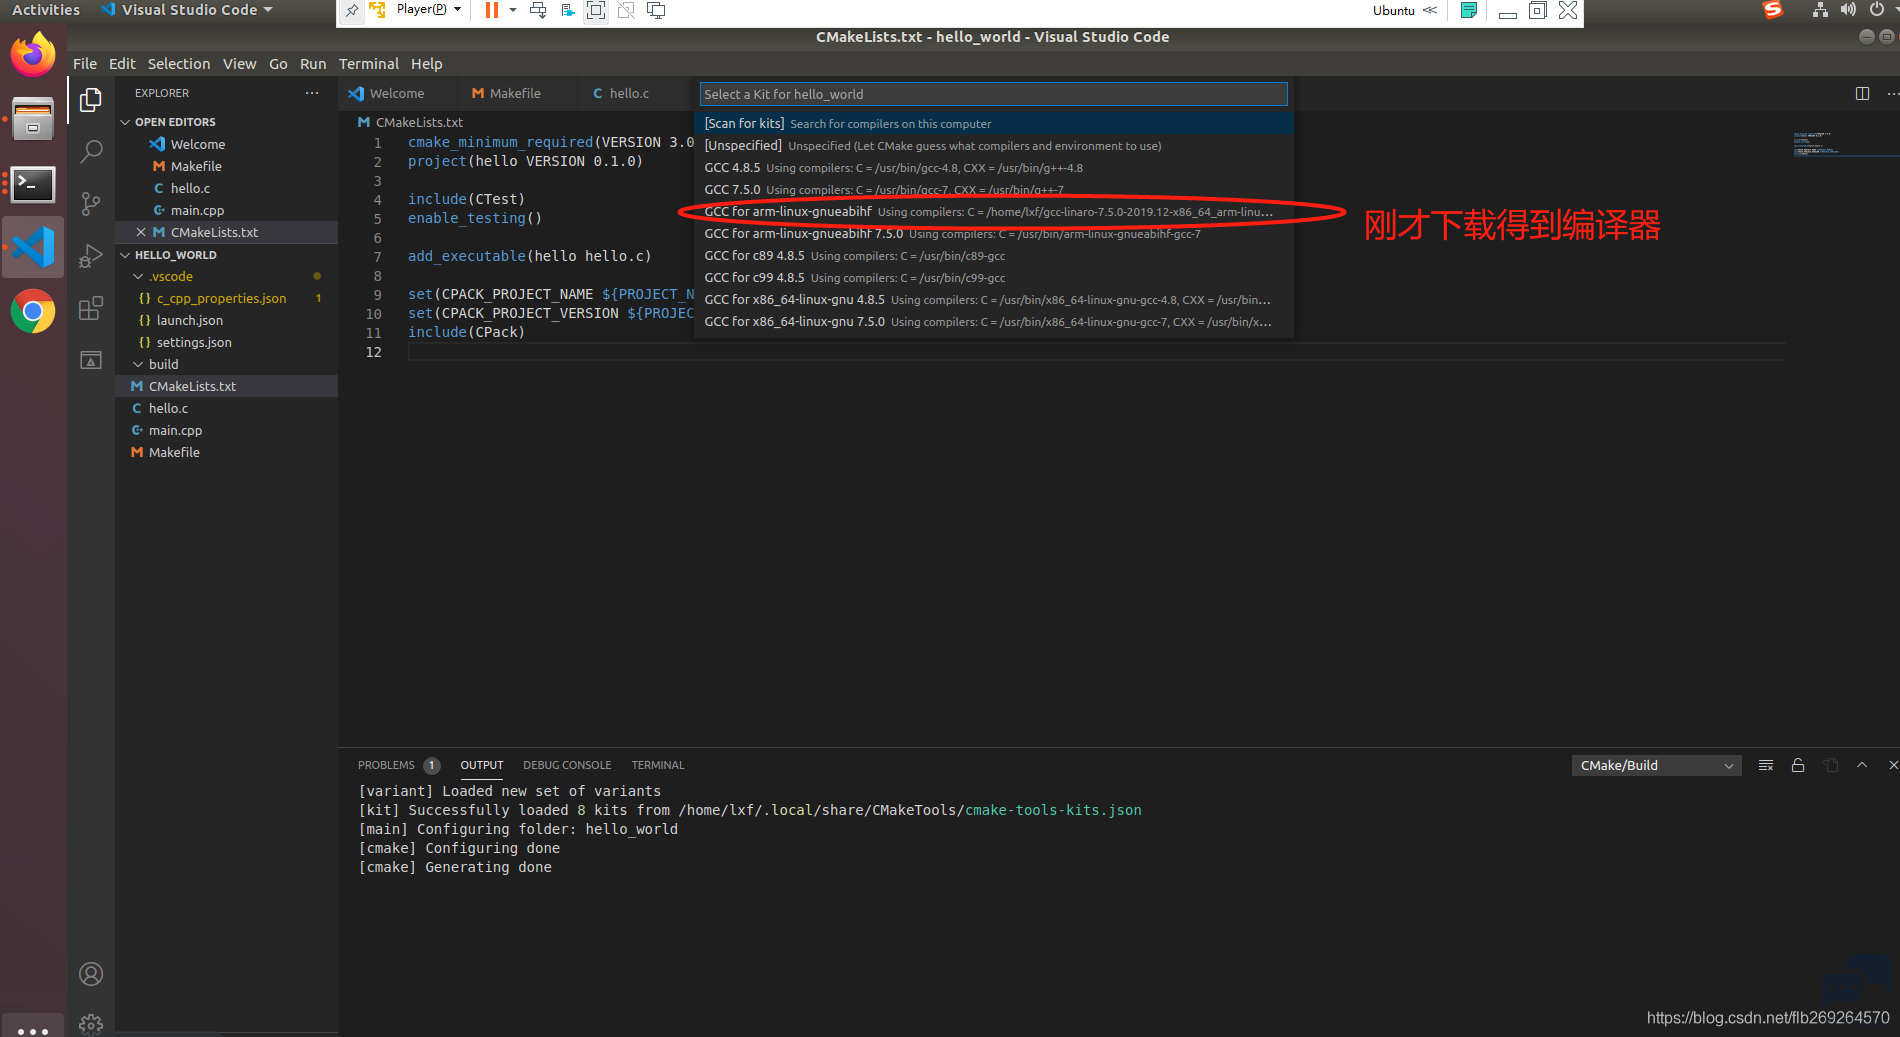Open the Files app in the dock
Image resolution: width=1900 pixels, height=1037 pixels.
point(33,119)
